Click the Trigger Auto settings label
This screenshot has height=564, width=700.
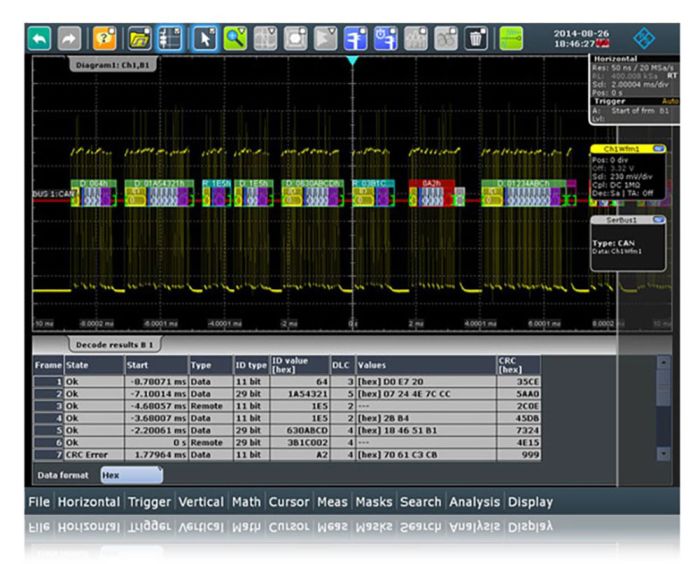click(x=636, y=101)
